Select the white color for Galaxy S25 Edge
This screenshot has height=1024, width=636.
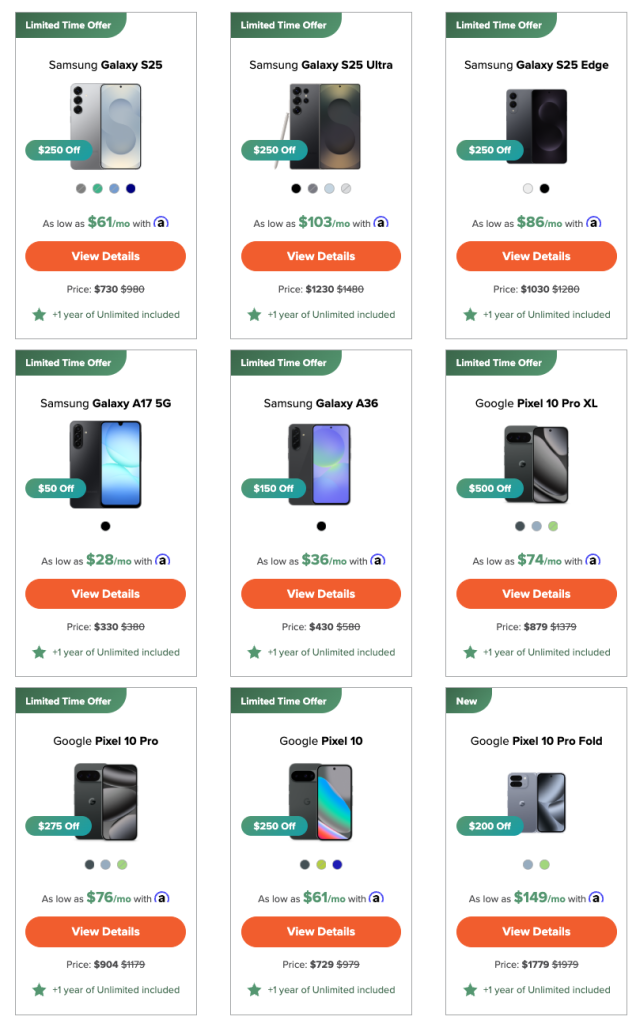[x=528, y=188]
